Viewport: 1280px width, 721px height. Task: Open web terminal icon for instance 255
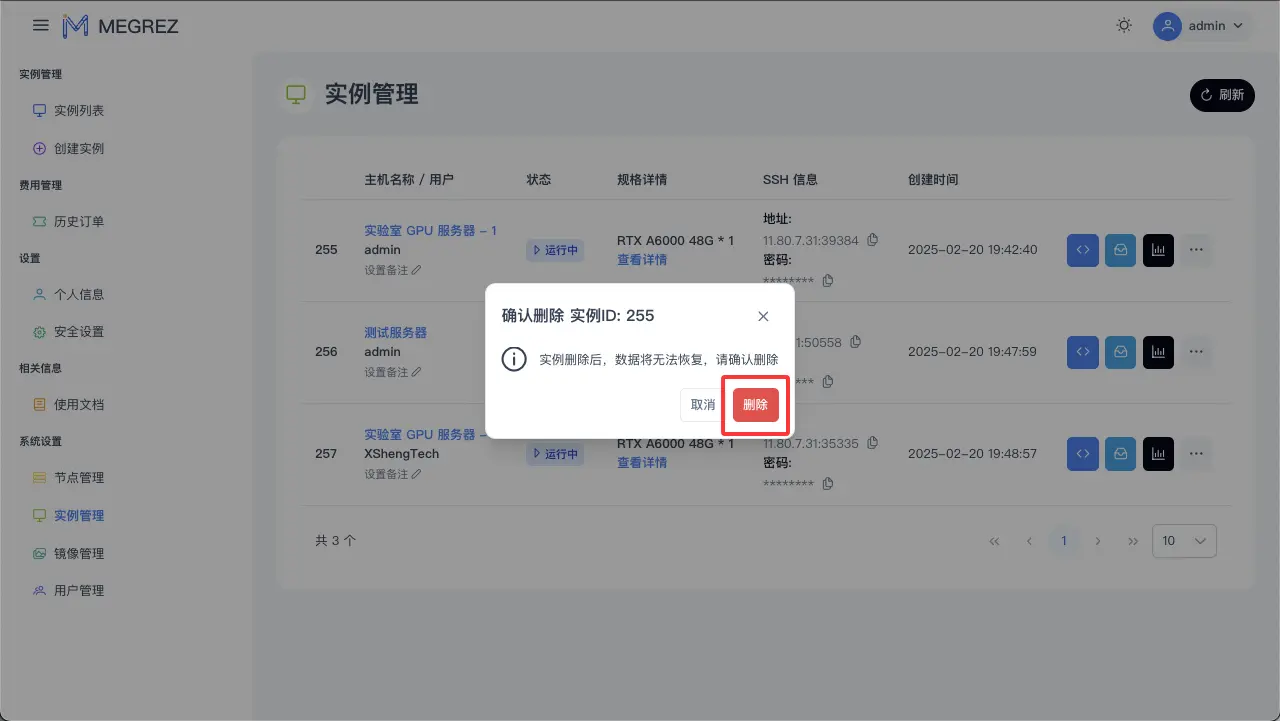click(1082, 250)
